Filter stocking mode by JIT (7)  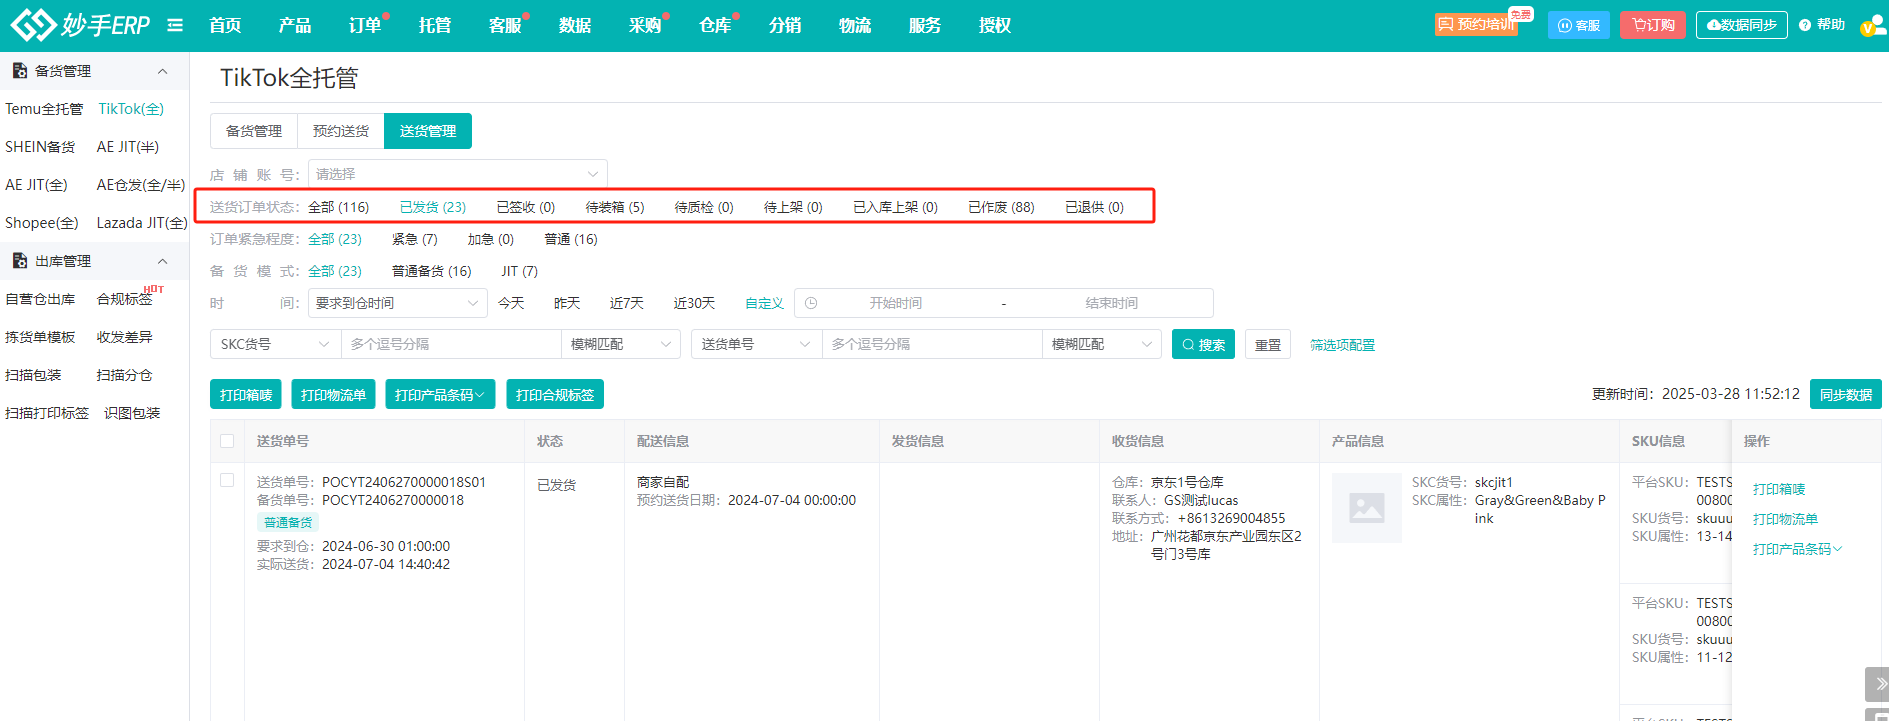[520, 271]
